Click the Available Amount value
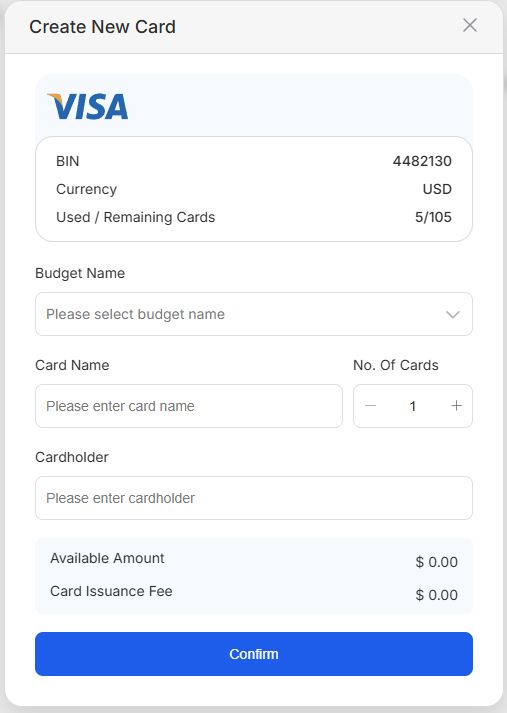Image resolution: width=507 pixels, height=713 pixels. (x=437, y=562)
